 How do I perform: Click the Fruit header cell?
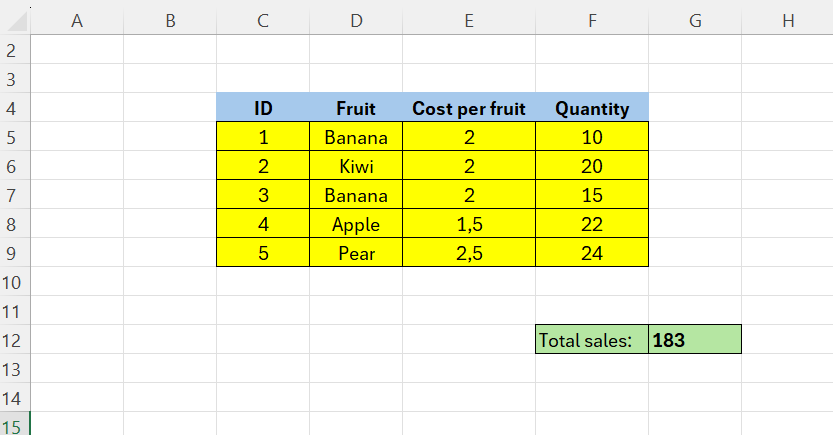[x=356, y=109]
